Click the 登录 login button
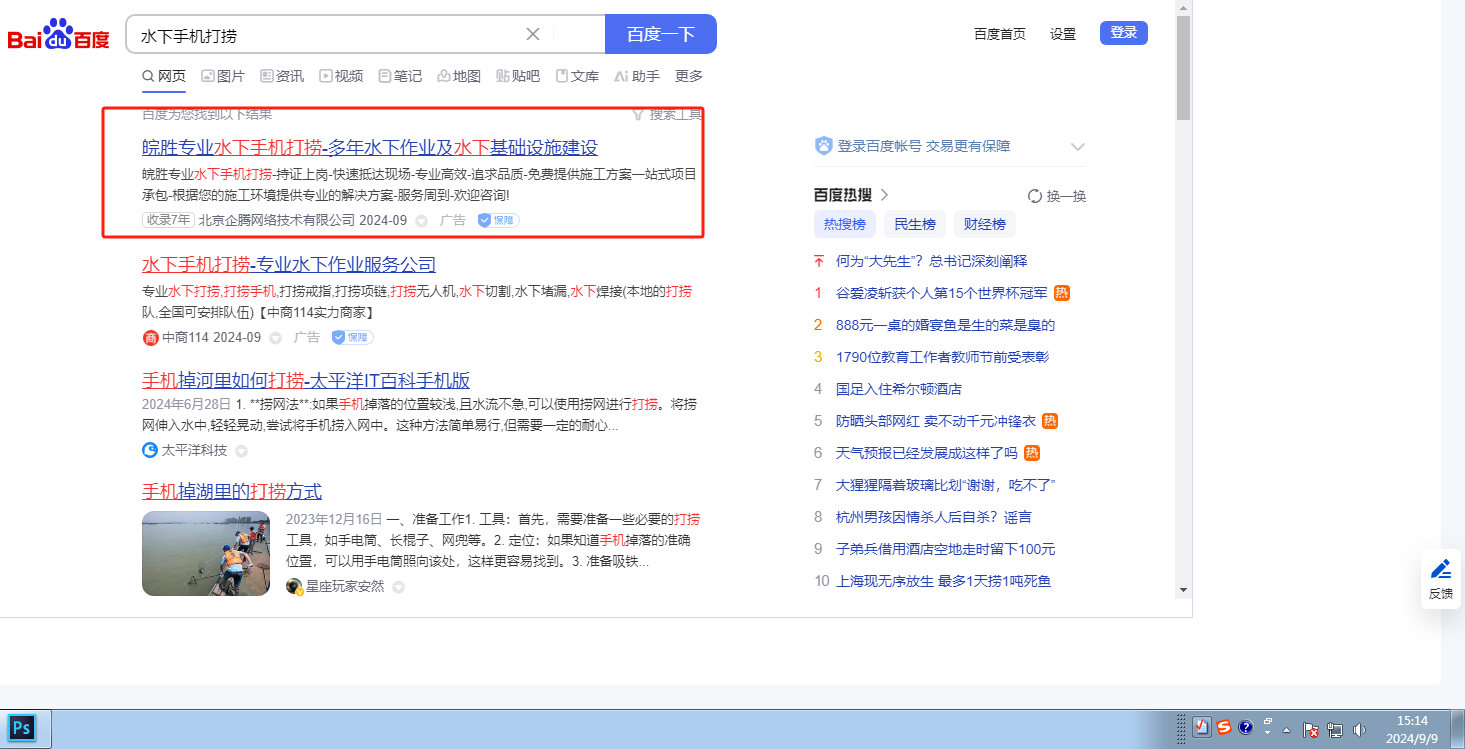Image resolution: width=1465 pixels, height=749 pixels. click(1123, 33)
